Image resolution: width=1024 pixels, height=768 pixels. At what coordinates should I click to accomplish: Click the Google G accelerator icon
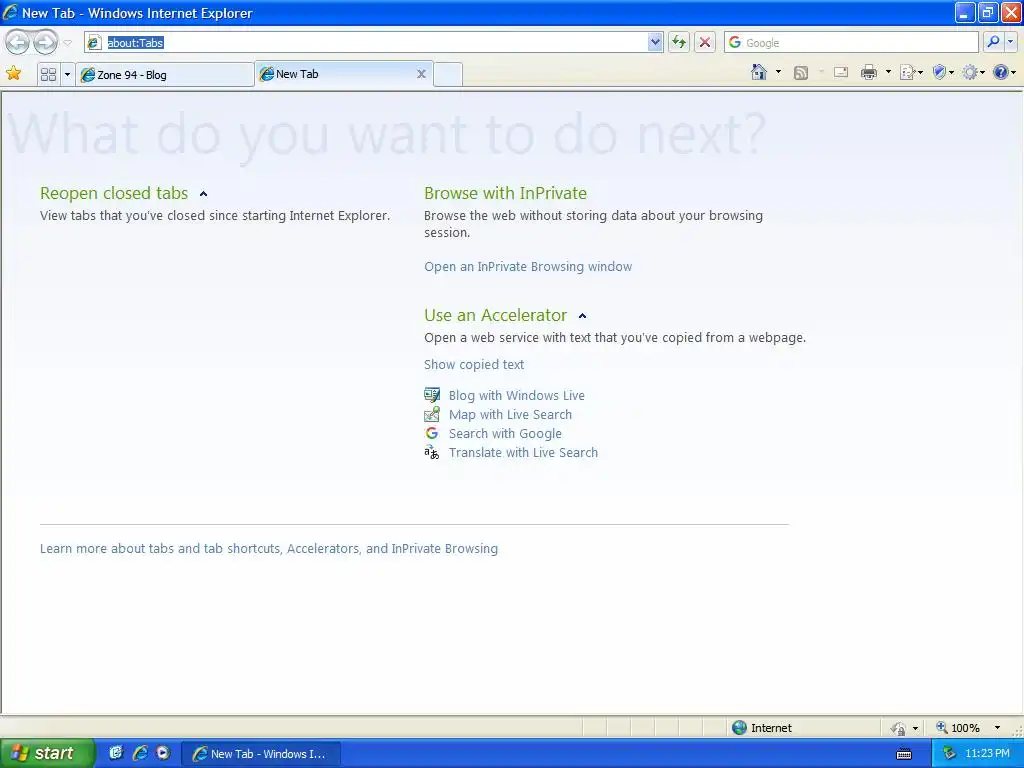[432, 433]
